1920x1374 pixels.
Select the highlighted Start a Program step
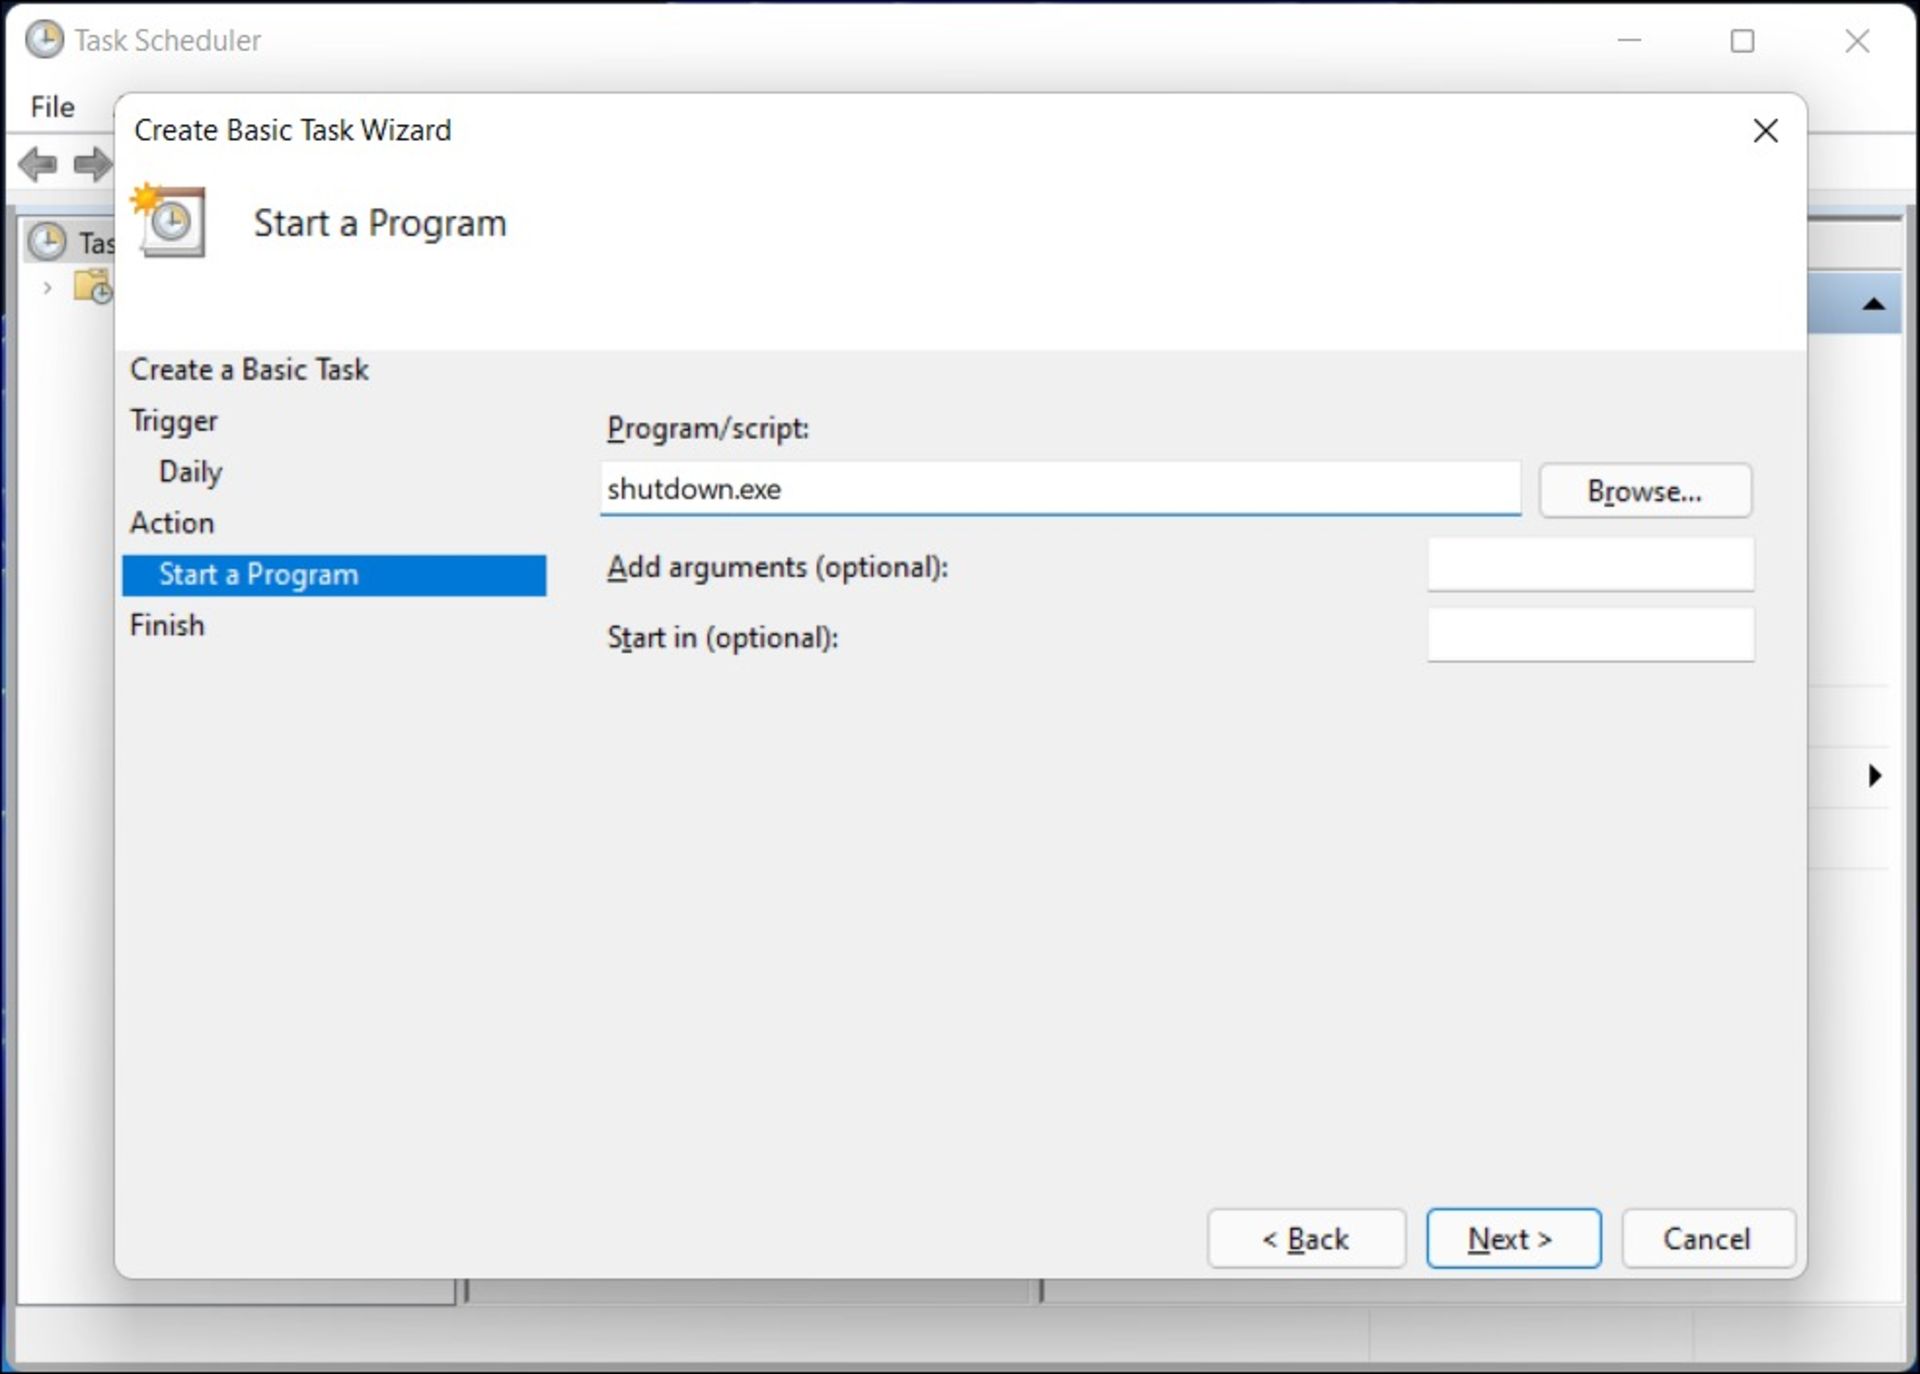334,575
